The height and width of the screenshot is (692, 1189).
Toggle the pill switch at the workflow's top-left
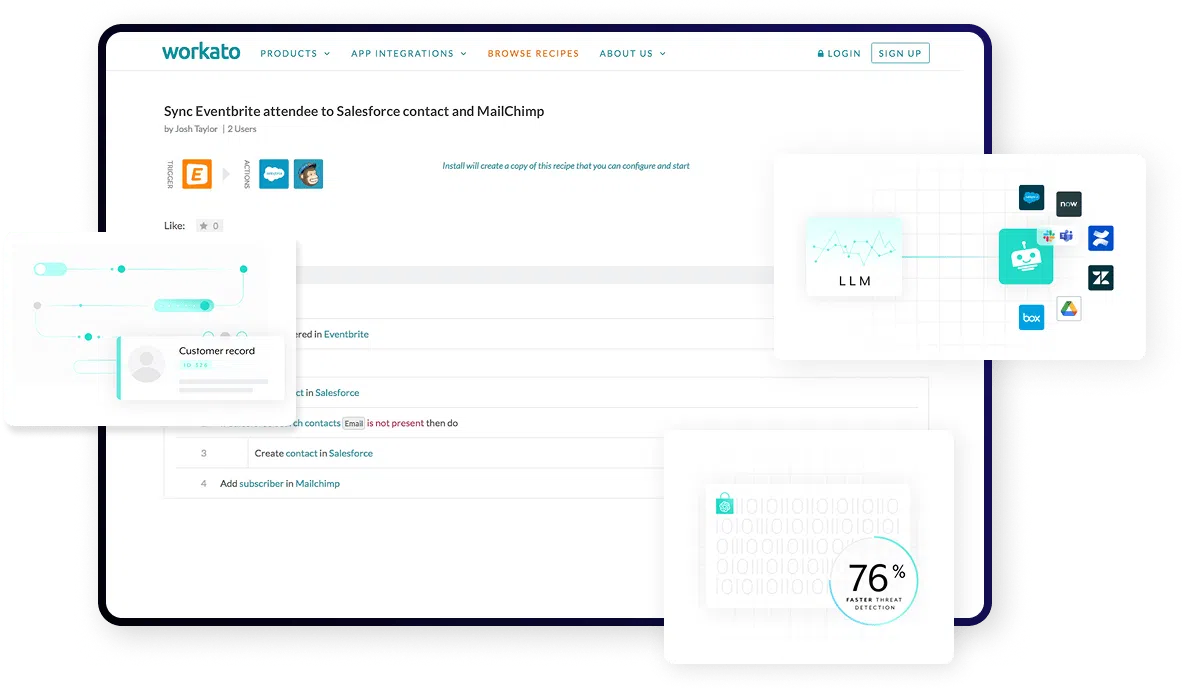[50, 269]
